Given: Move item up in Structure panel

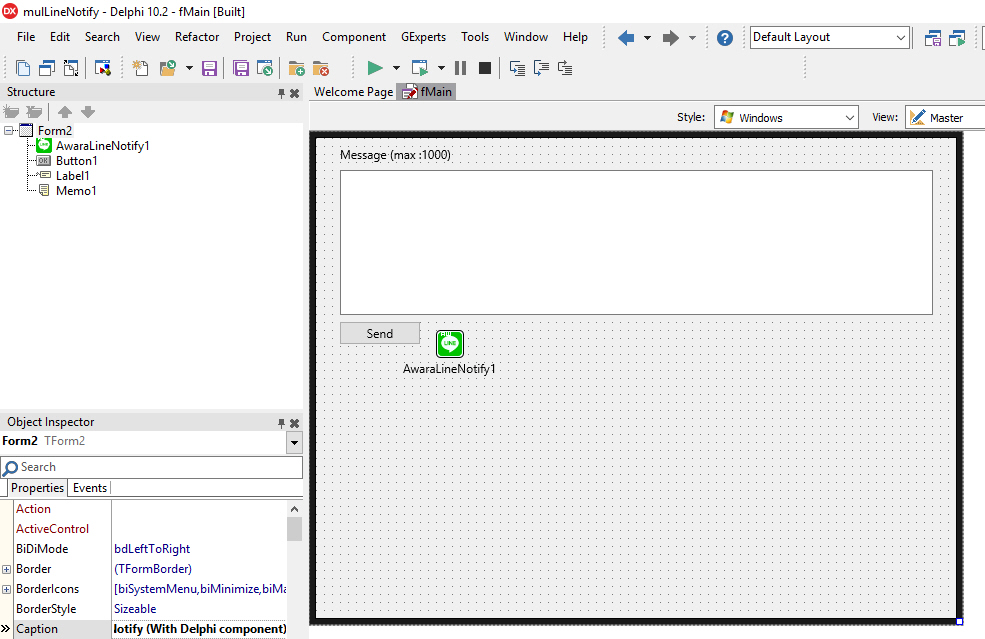Looking at the screenshot, I should click(65, 112).
